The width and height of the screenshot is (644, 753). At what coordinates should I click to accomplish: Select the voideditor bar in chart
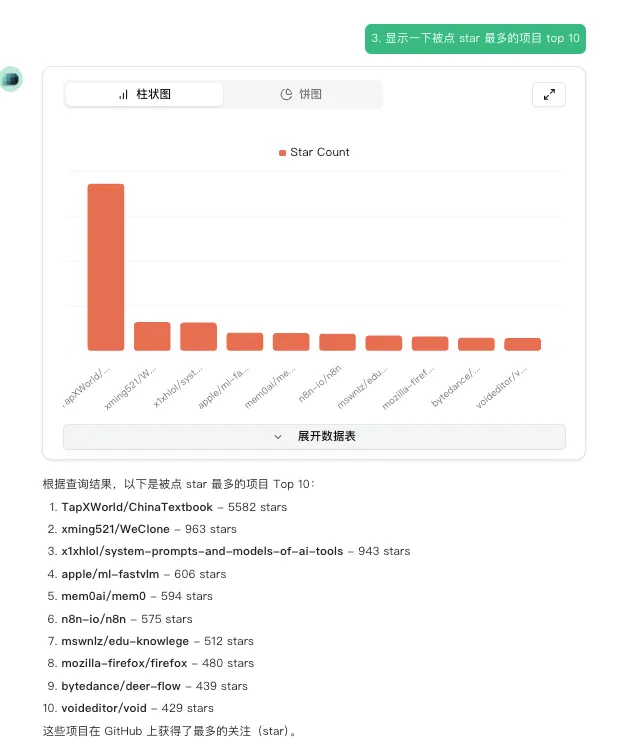coord(522,344)
